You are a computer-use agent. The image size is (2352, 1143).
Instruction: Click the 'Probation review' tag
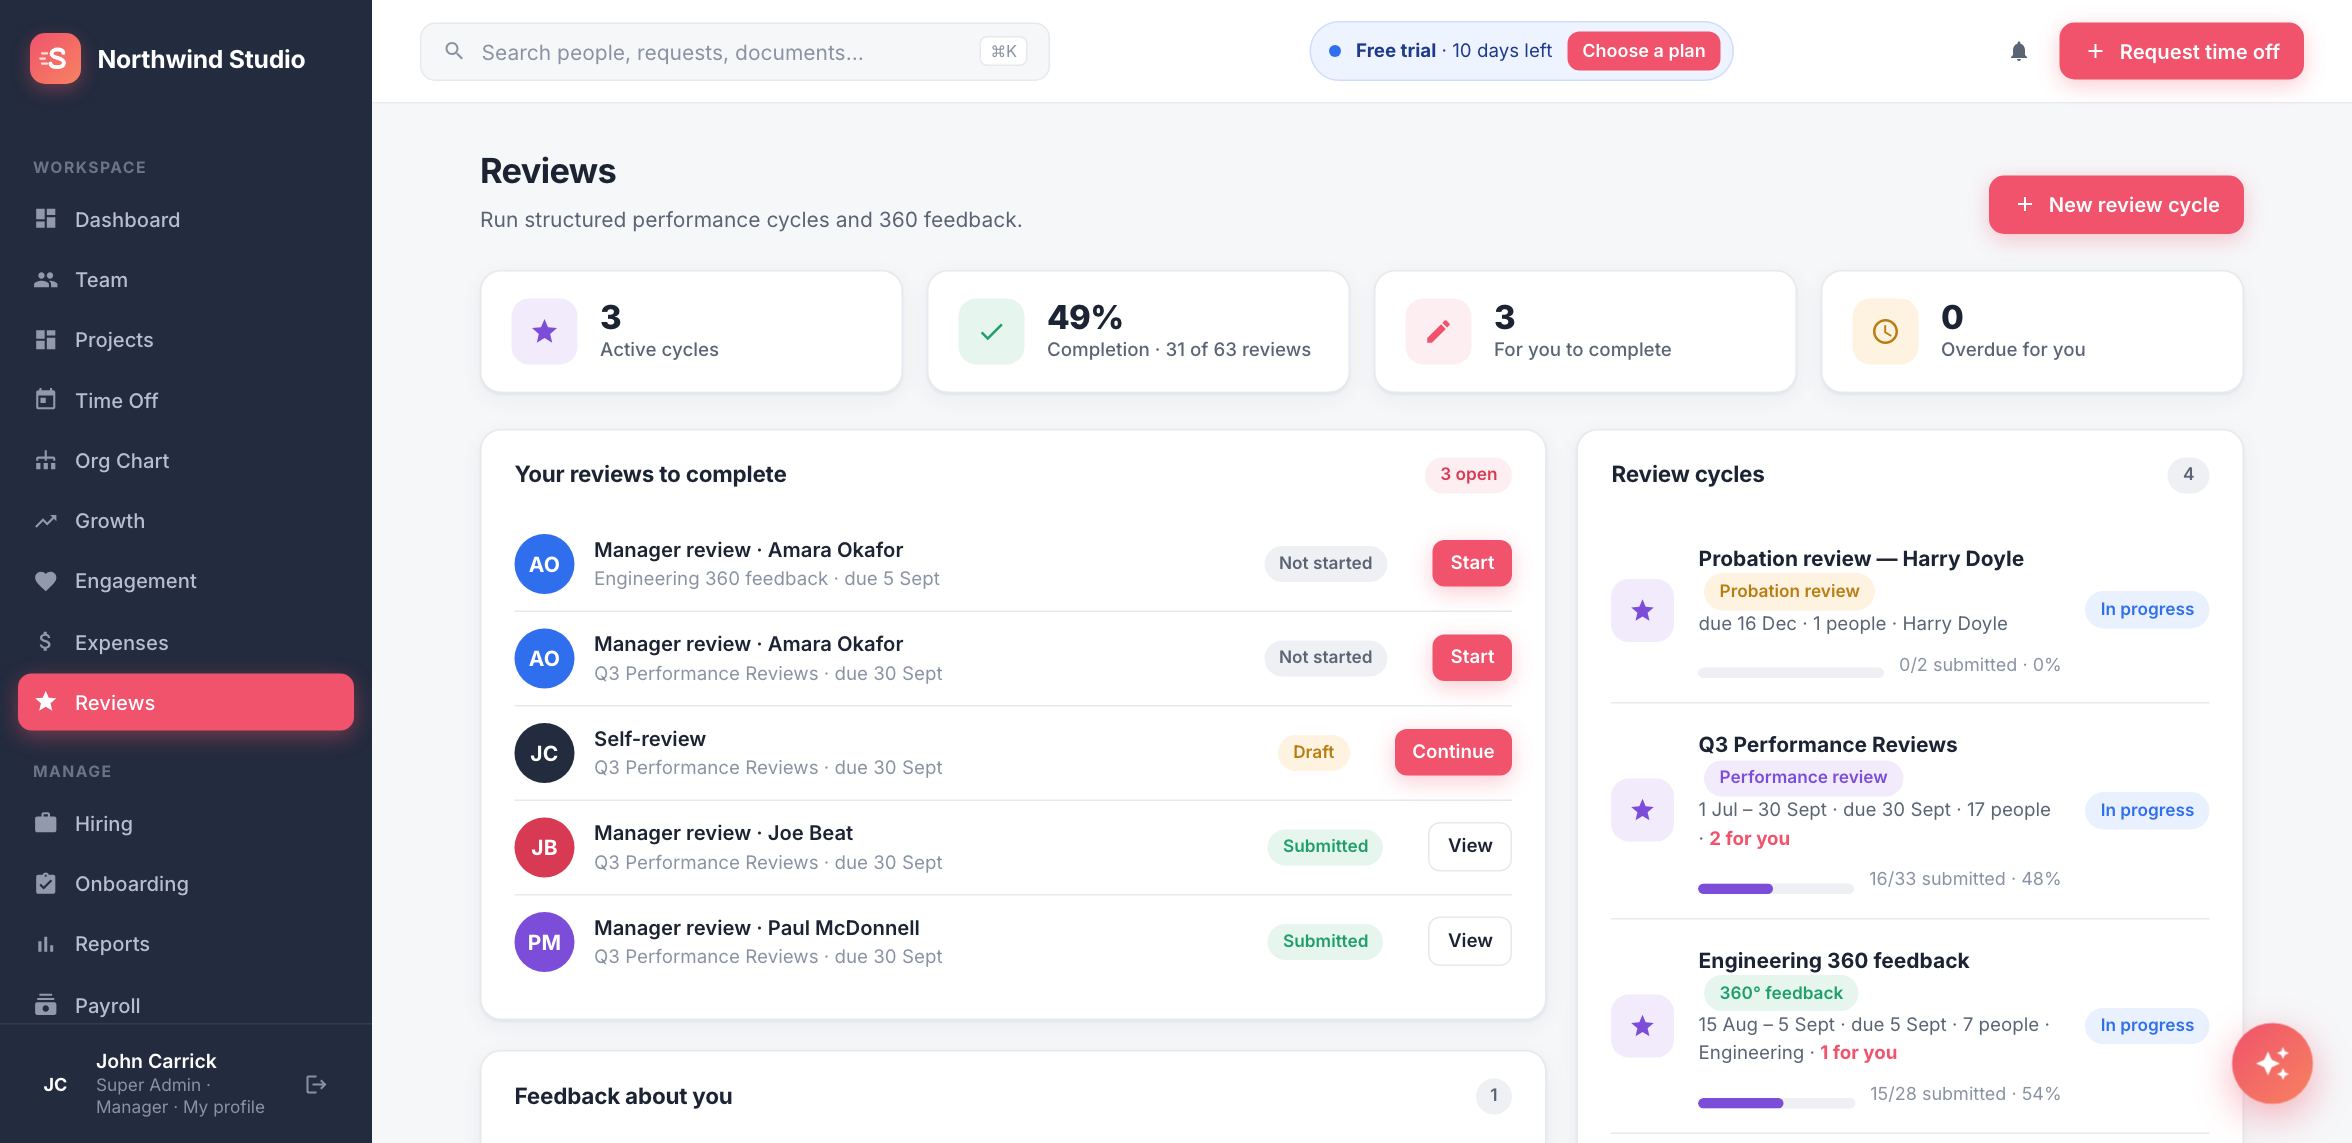click(1788, 591)
